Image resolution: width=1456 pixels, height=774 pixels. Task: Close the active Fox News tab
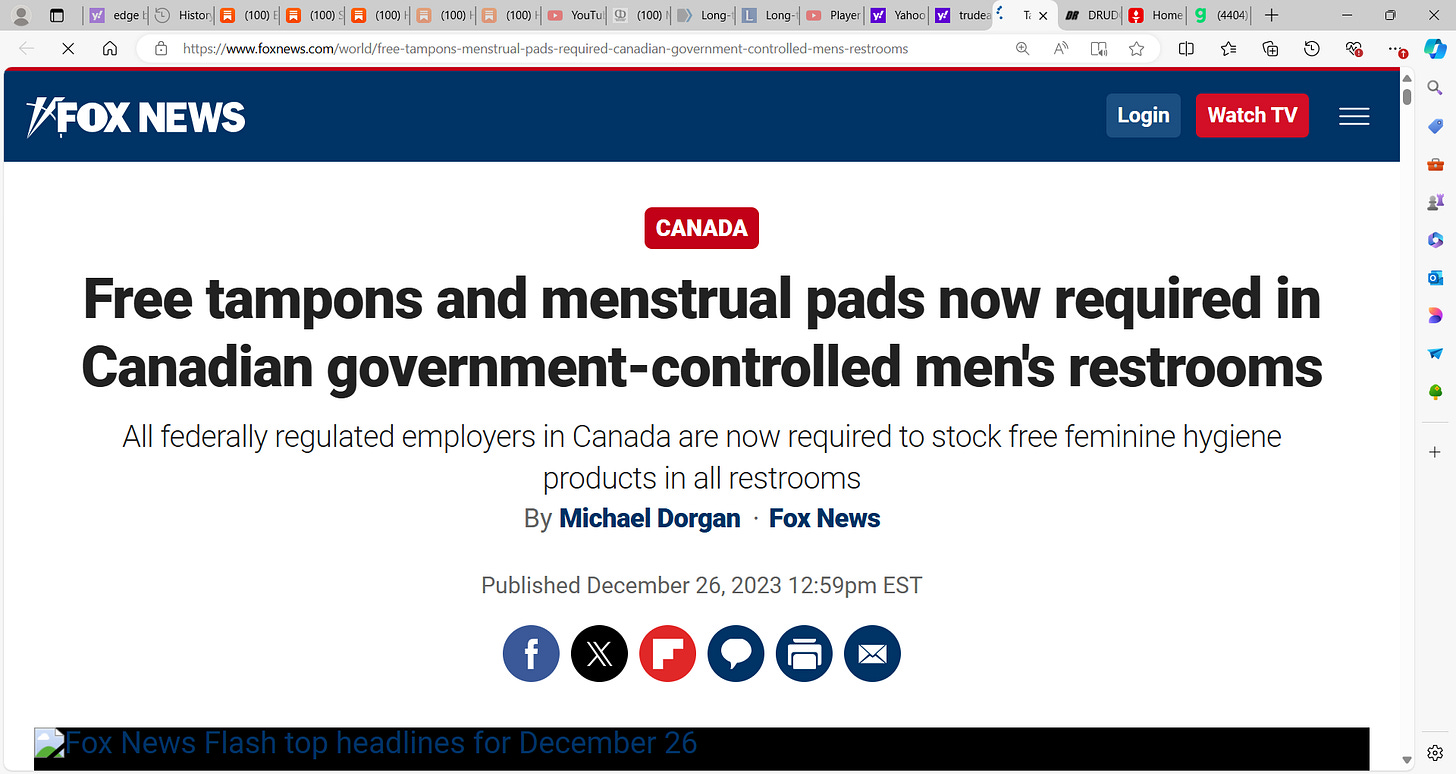(x=1044, y=16)
